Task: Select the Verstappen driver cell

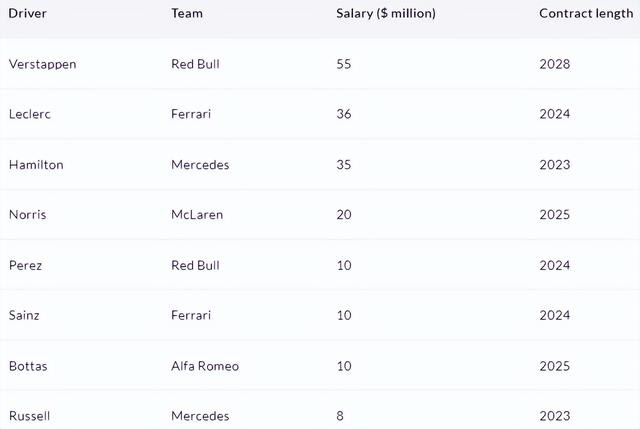Action: tap(42, 64)
